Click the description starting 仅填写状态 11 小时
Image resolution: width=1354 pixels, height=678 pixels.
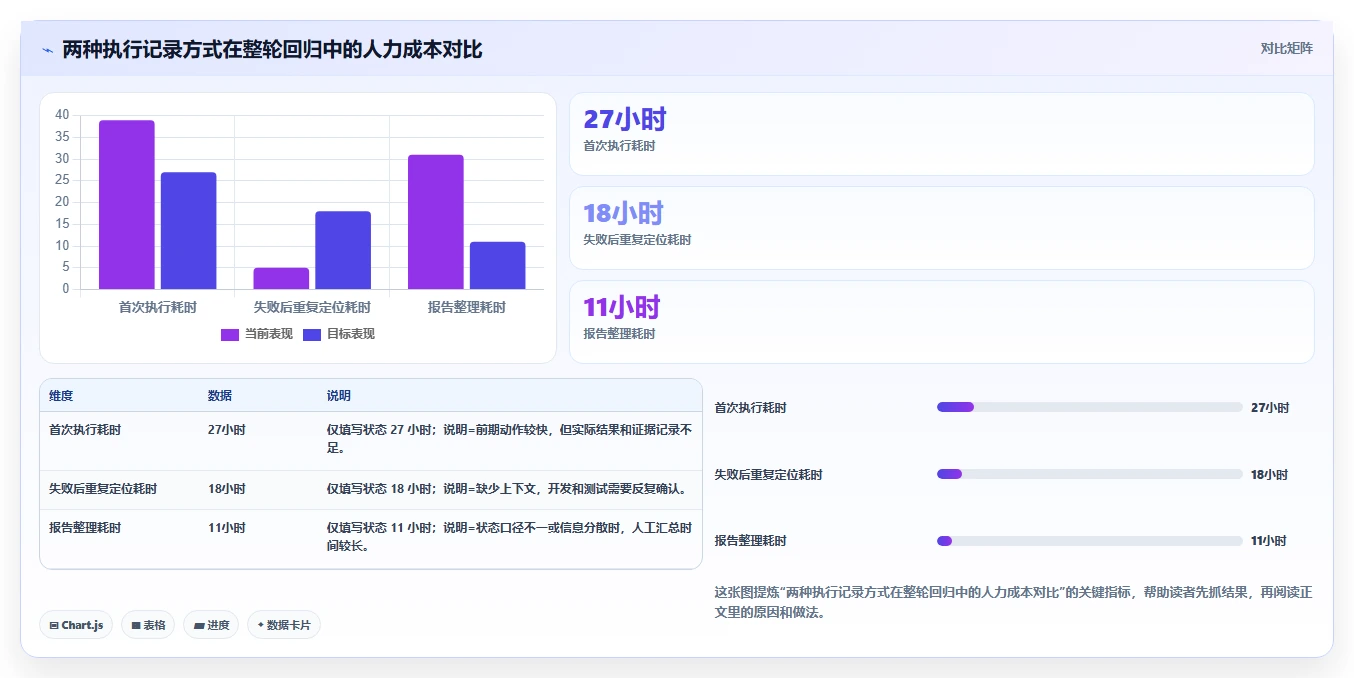[x=509, y=536]
